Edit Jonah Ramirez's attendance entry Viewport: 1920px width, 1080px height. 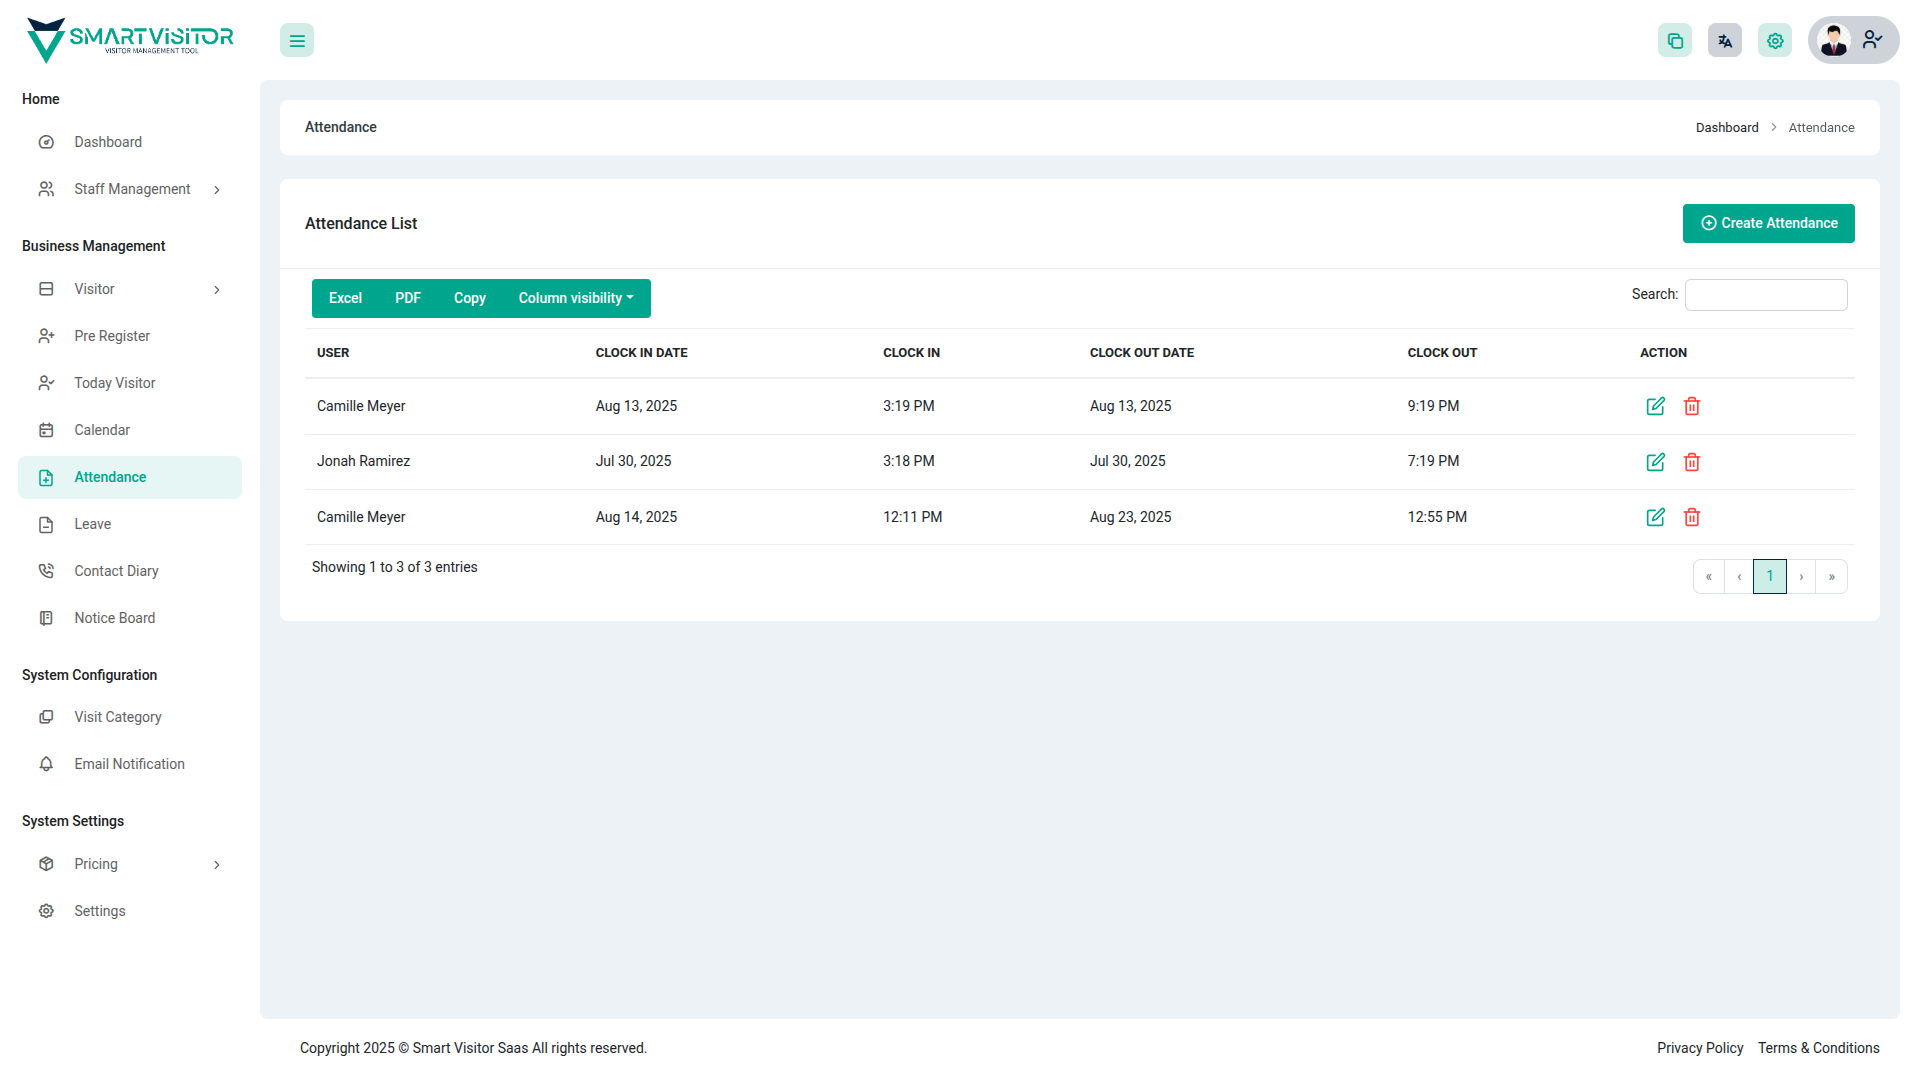(x=1655, y=462)
